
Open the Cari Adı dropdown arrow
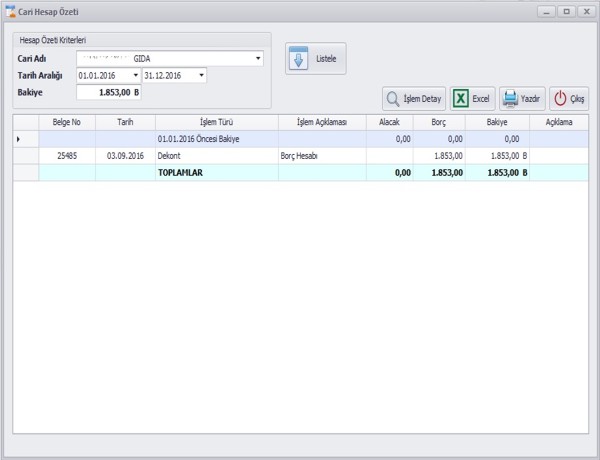[x=258, y=58]
